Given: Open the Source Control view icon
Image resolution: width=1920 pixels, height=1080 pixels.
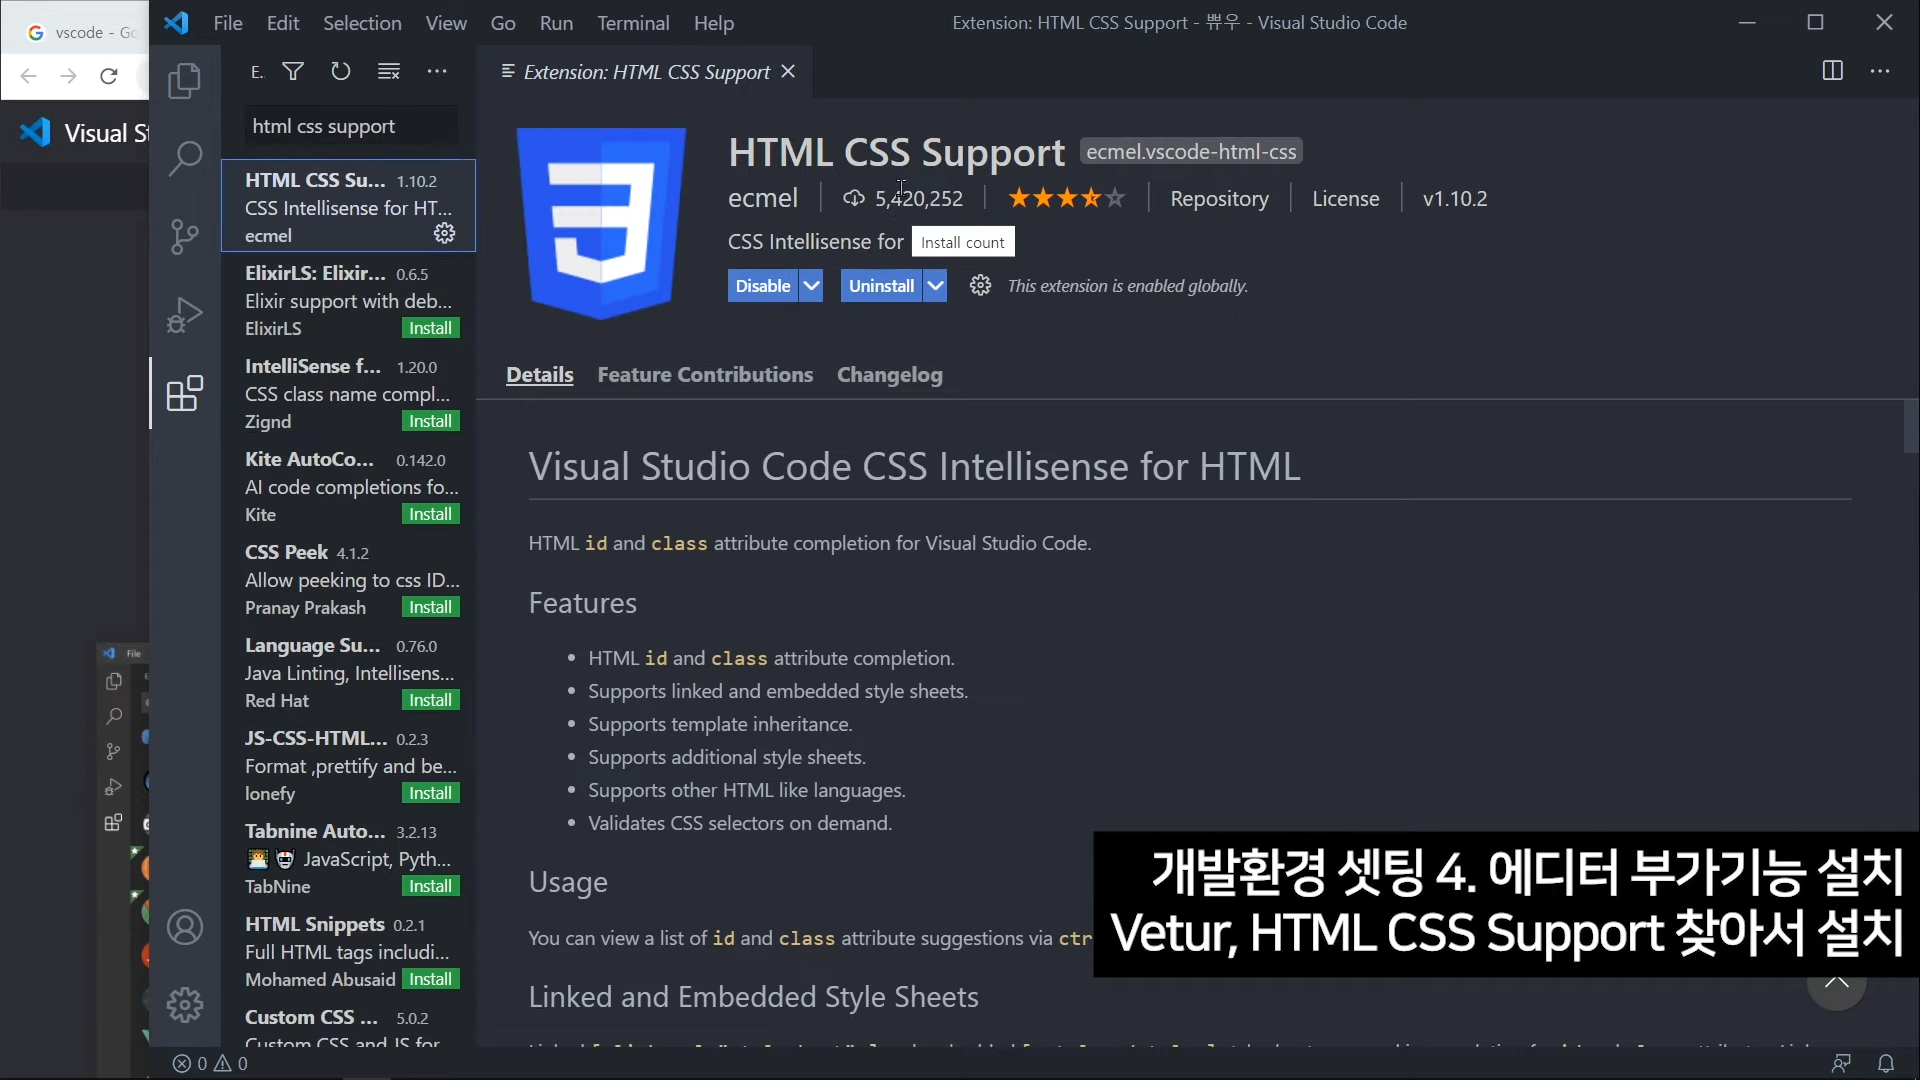Looking at the screenshot, I should pyautogui.click(x=184, y=237).
